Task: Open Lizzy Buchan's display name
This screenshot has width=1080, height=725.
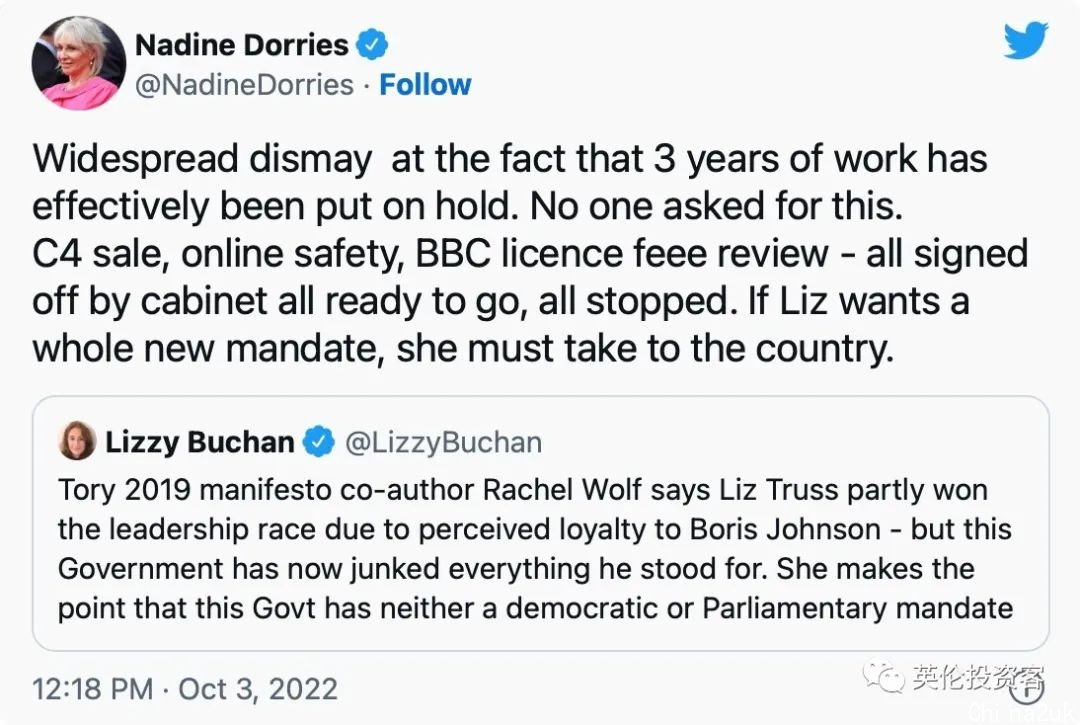Action: point(200,441)
